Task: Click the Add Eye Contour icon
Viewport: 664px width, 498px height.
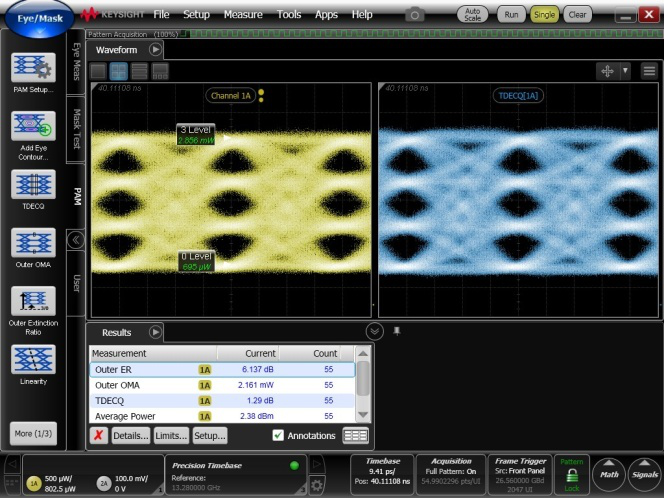Action: 32,127
